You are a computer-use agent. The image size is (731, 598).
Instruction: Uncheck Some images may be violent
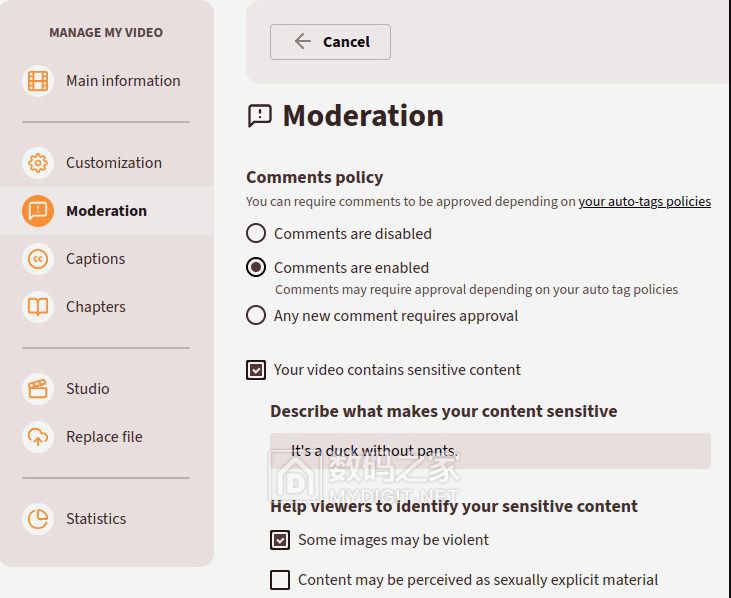tap(280, 540)
